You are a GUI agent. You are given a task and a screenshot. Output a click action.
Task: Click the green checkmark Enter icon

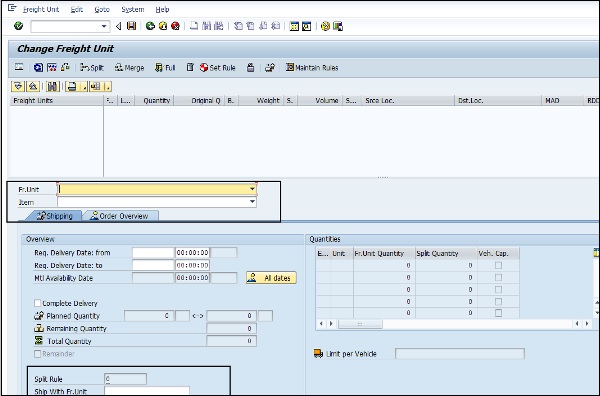[18, 26]
